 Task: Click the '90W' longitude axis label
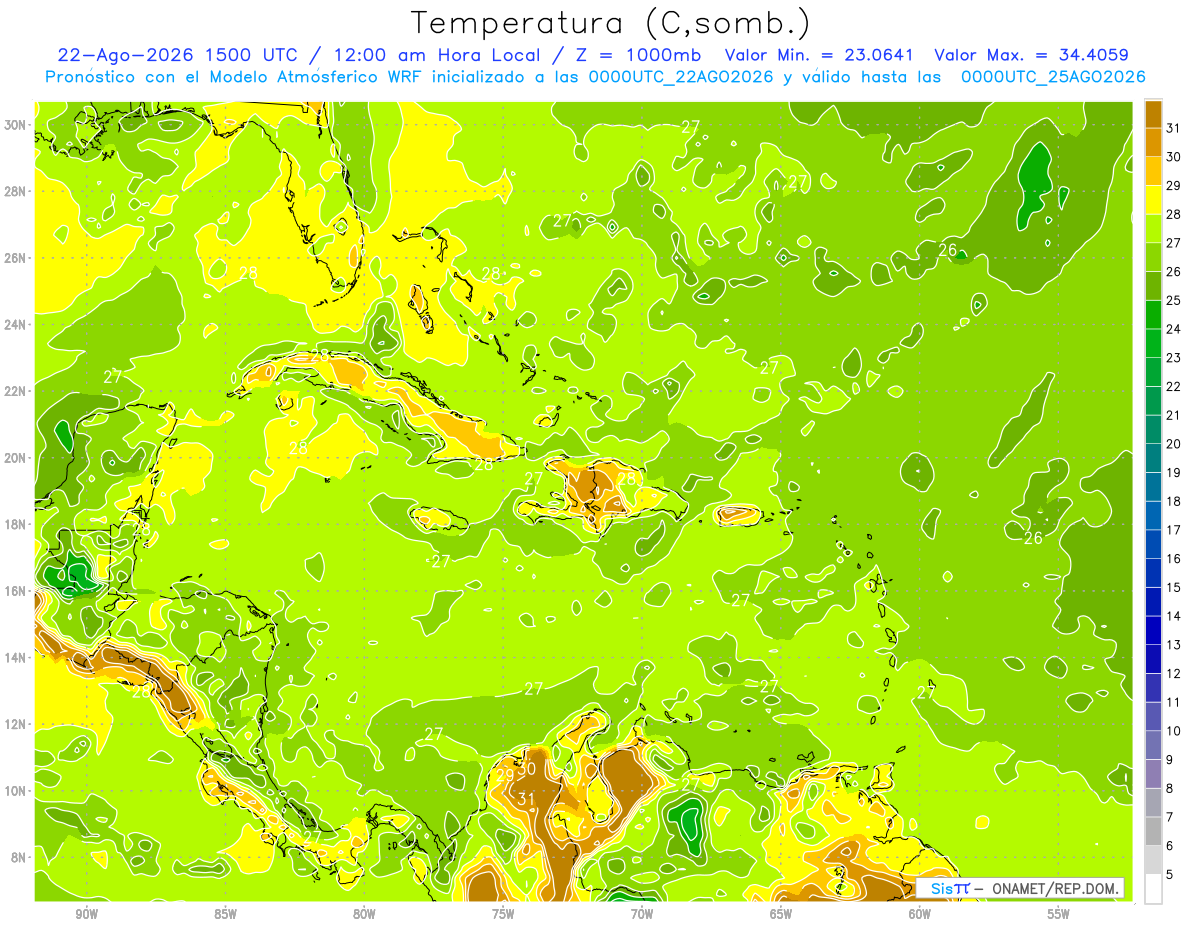[86, 914]
